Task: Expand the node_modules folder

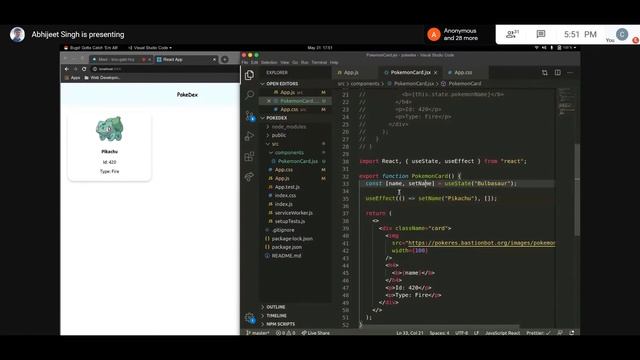Action: pyautogui.click(x=289, y=127)
